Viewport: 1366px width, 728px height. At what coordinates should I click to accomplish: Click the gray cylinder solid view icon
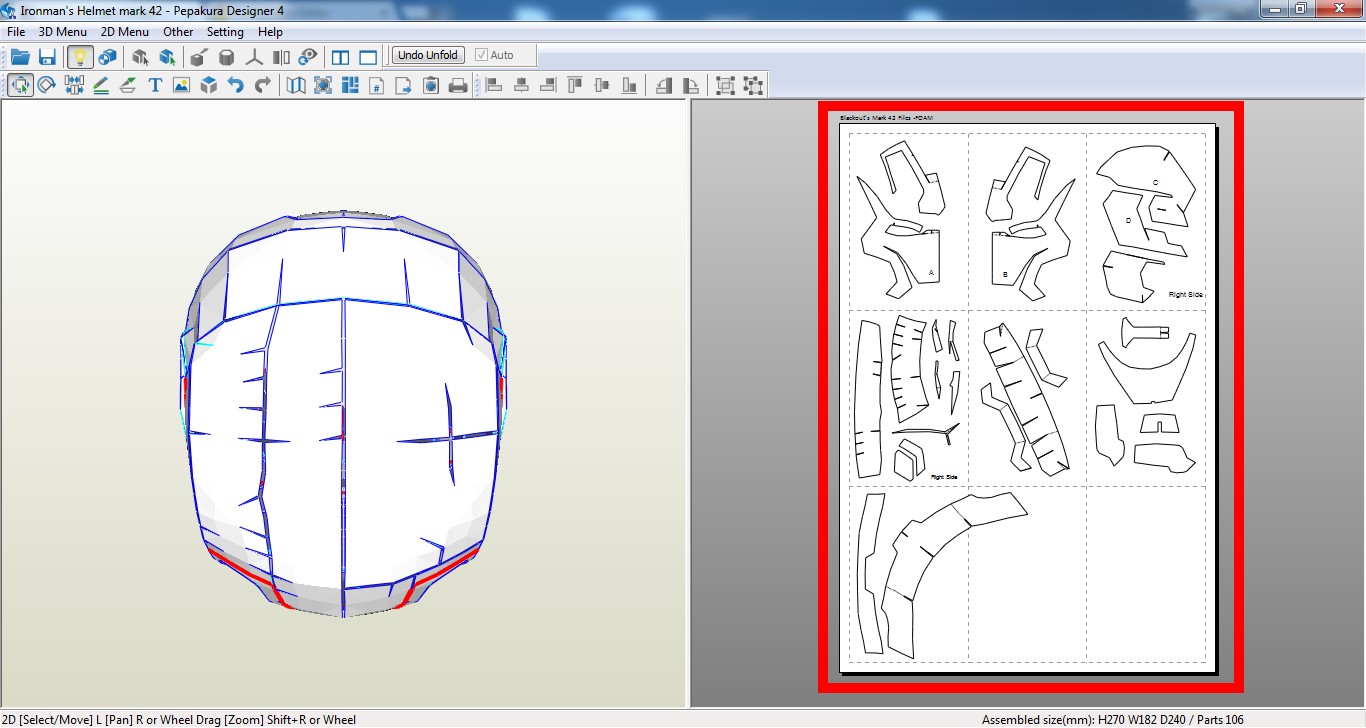tap(227, 56)
